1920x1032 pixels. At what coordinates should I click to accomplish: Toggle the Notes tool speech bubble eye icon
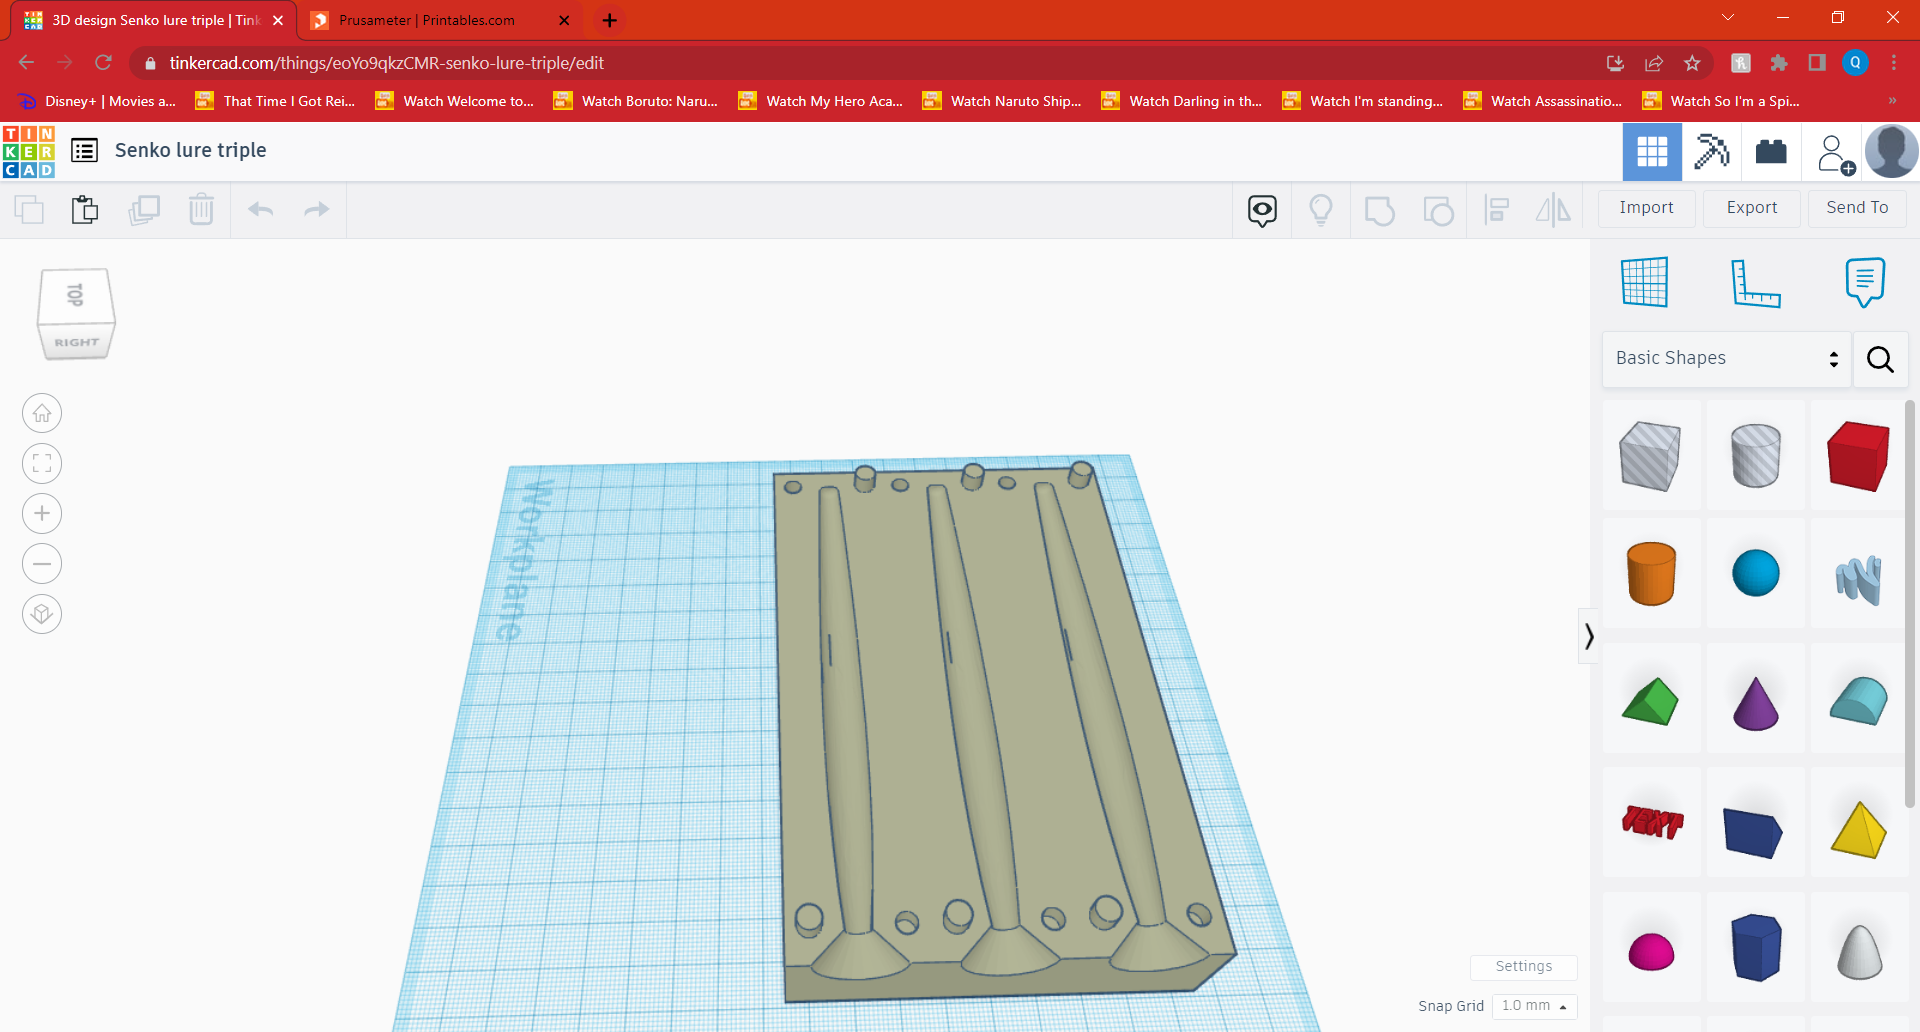point(1262,211)
